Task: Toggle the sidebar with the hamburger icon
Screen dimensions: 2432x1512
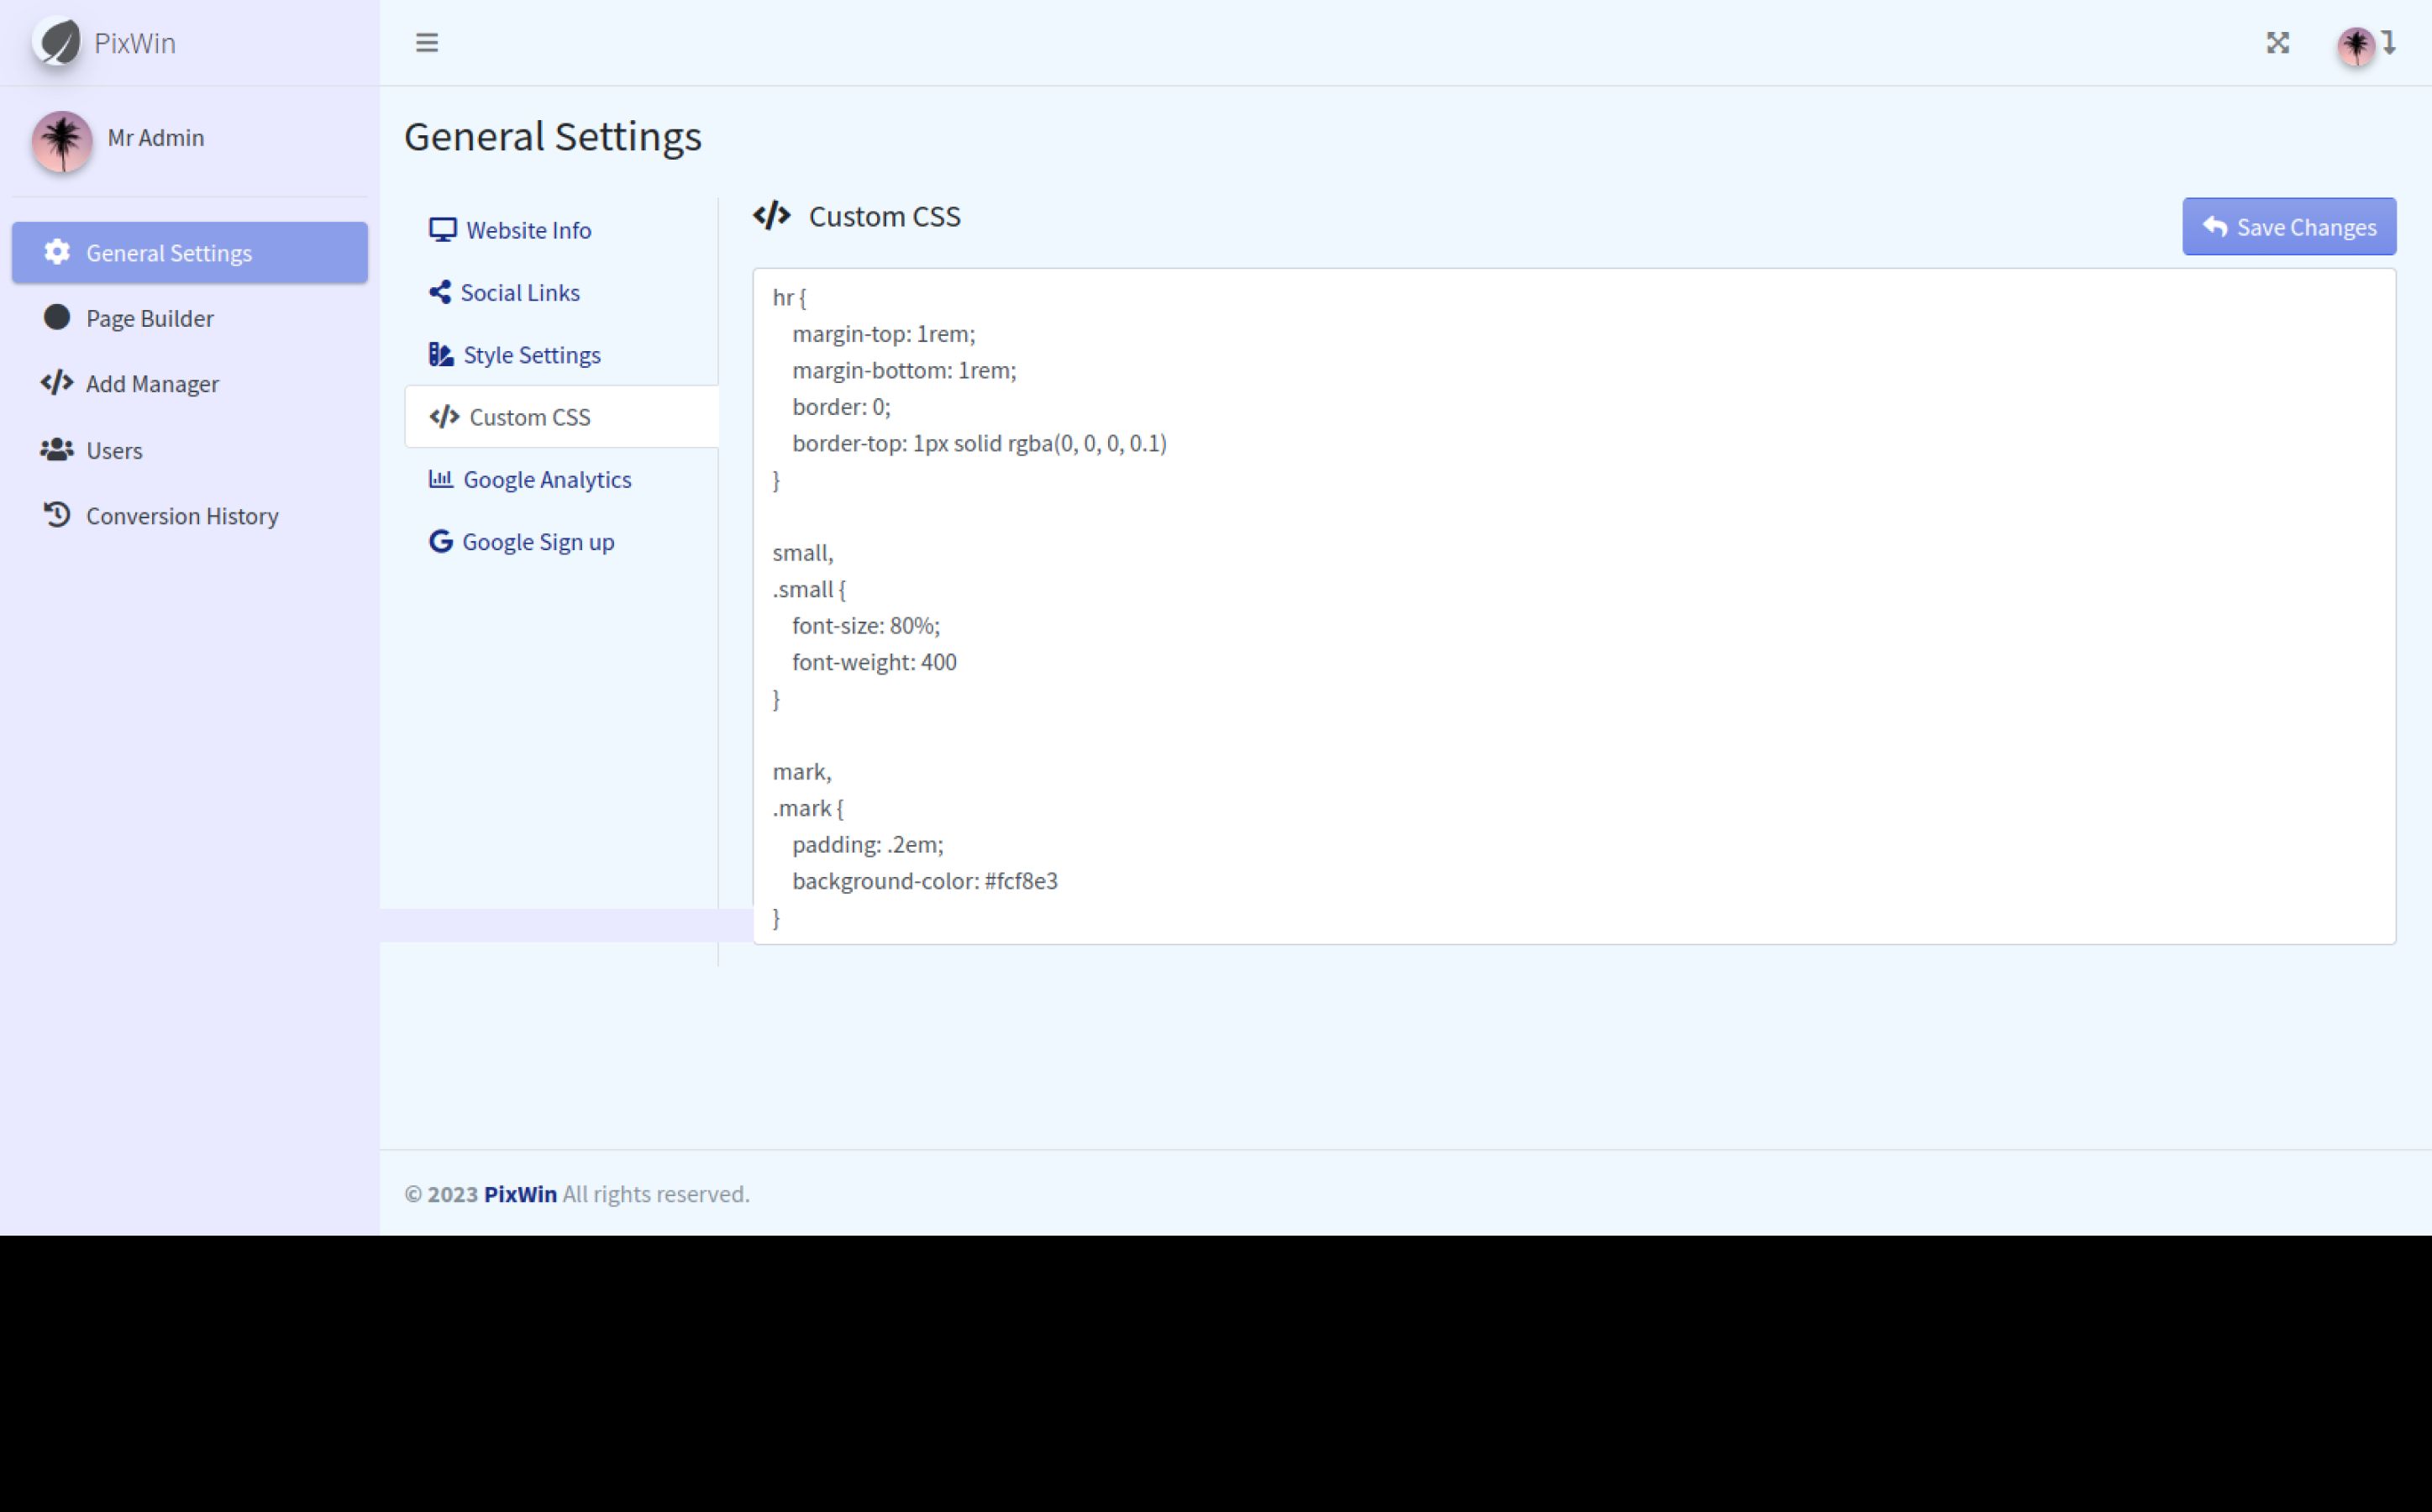Action: pos(427,43)
